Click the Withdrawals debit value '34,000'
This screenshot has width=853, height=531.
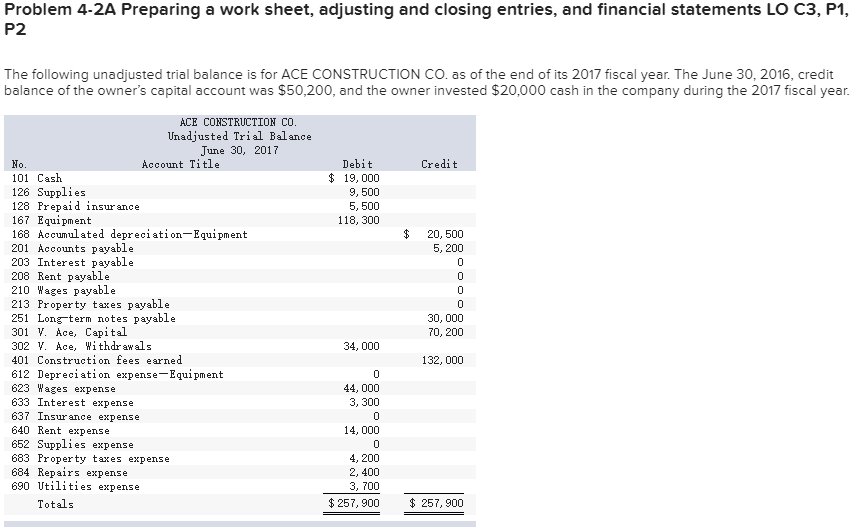[362, 347]
